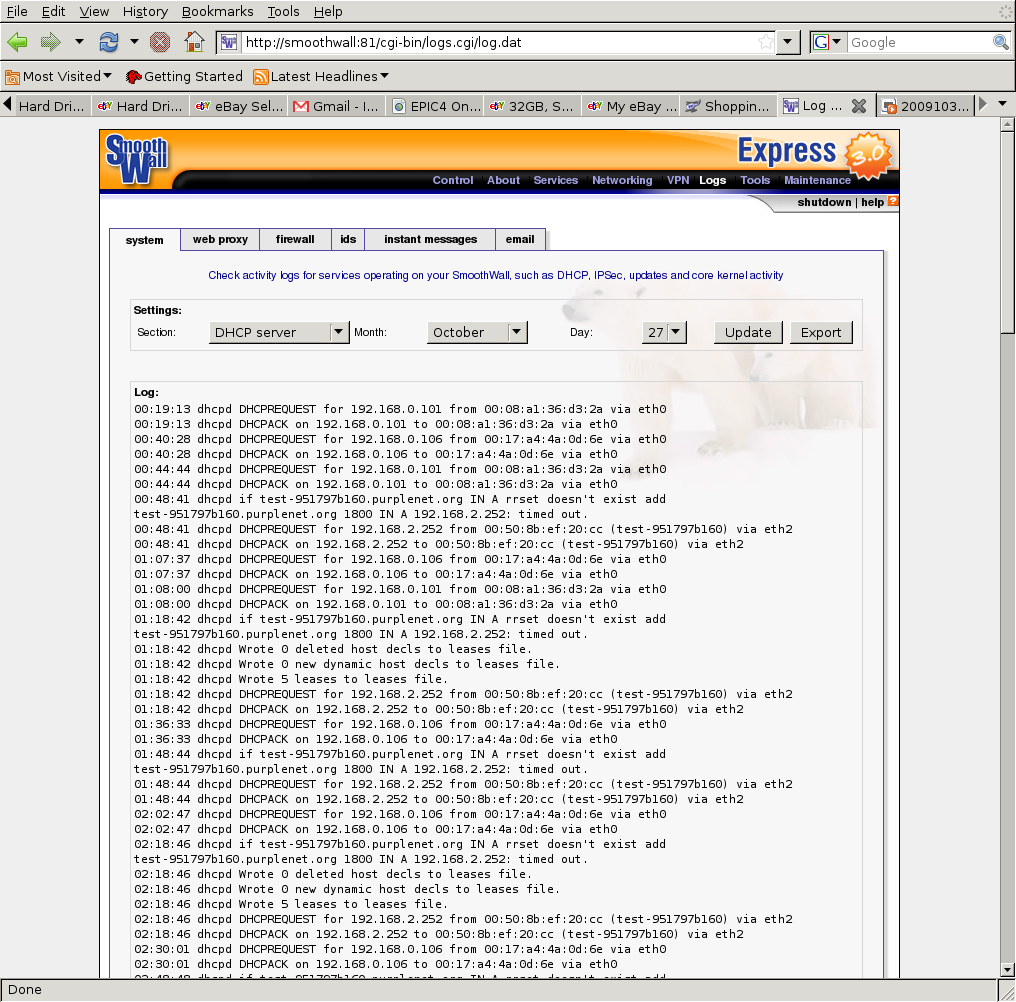This screenshot has width=1016, height=1002.
Task: Click the Networking navigation link
Action: 621,180
